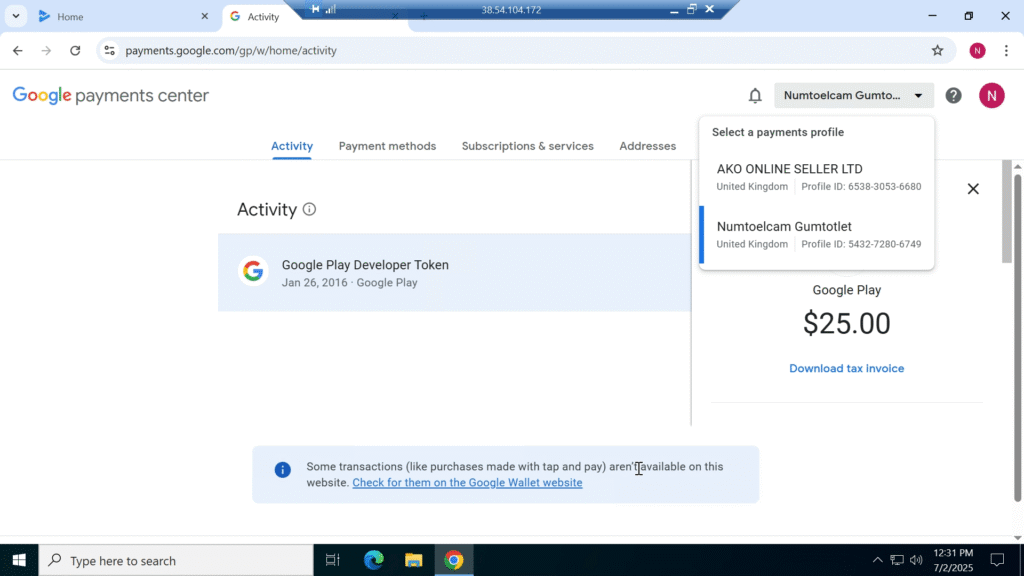Go back to the previous page
The image size is (1024, 576).
click(x=18, y=50)
